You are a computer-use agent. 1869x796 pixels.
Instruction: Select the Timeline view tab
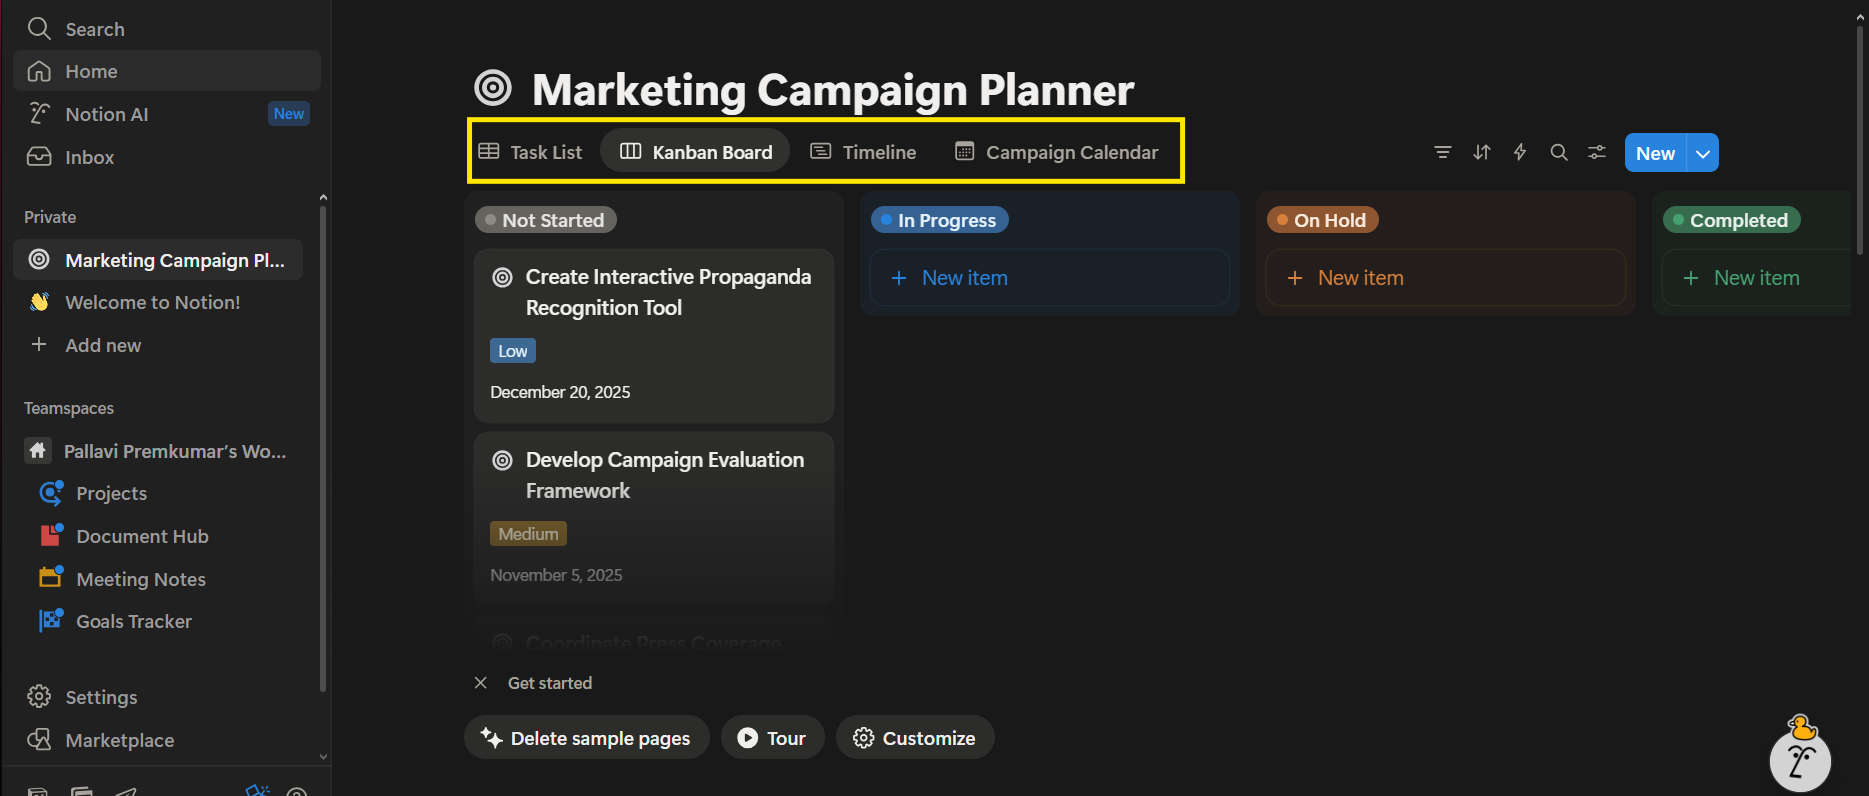[x=863, y=152]
